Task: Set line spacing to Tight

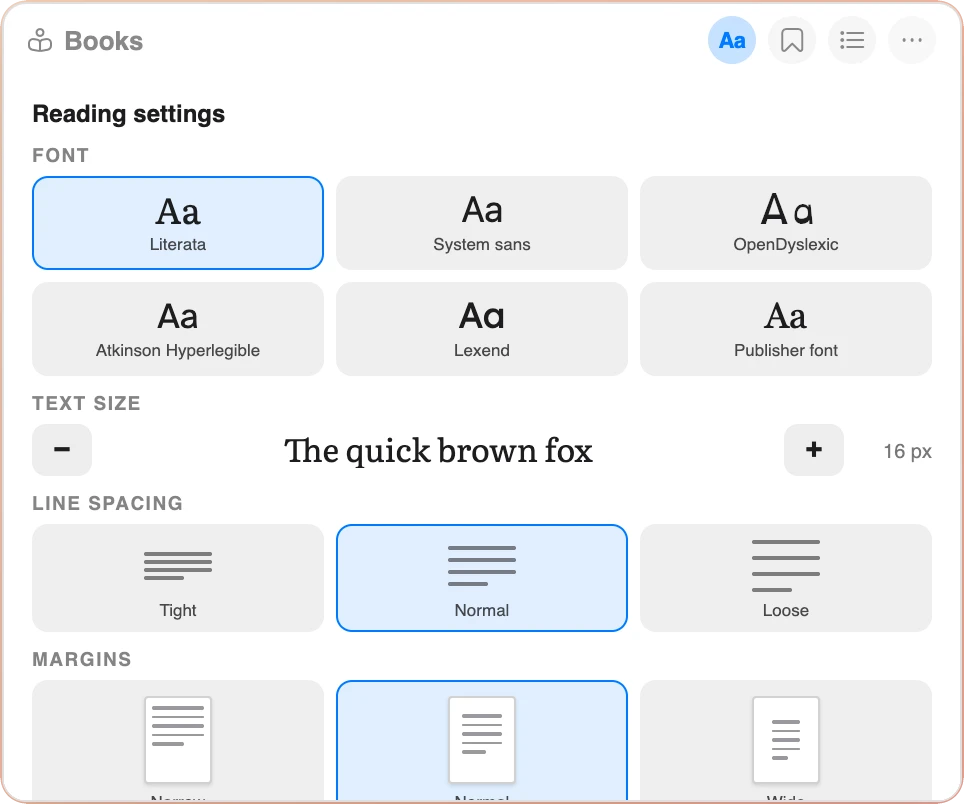Action: [178, 578]
